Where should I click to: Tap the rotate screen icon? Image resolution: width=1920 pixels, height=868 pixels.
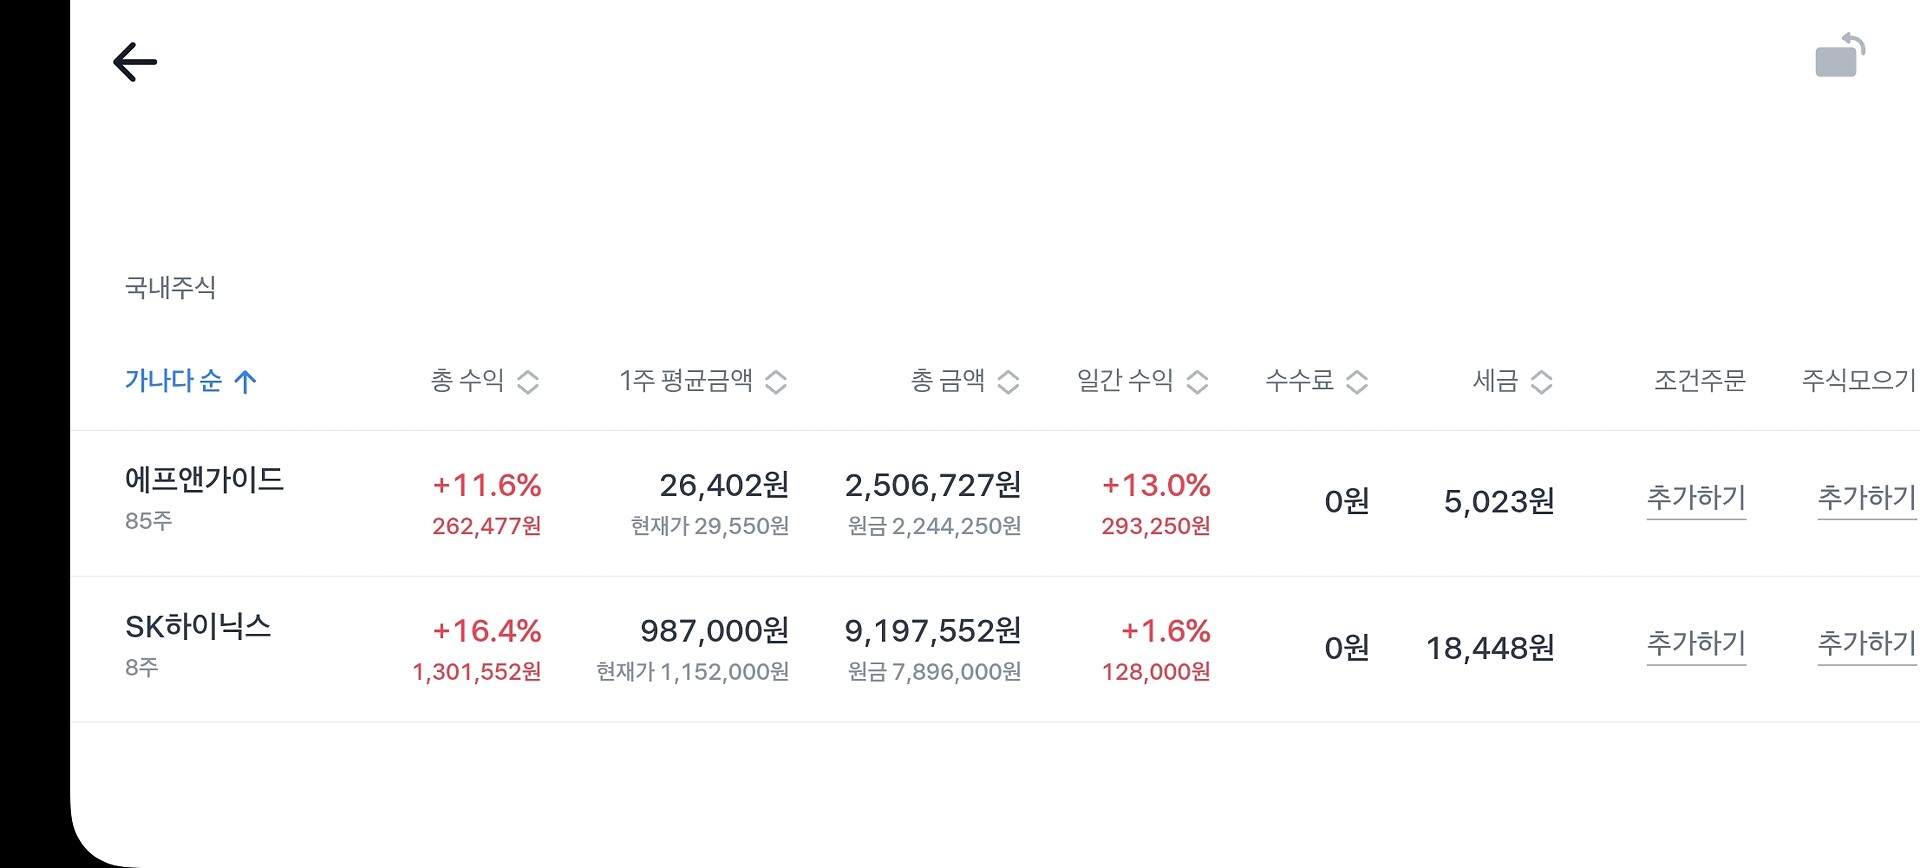tap(1840, 55)
